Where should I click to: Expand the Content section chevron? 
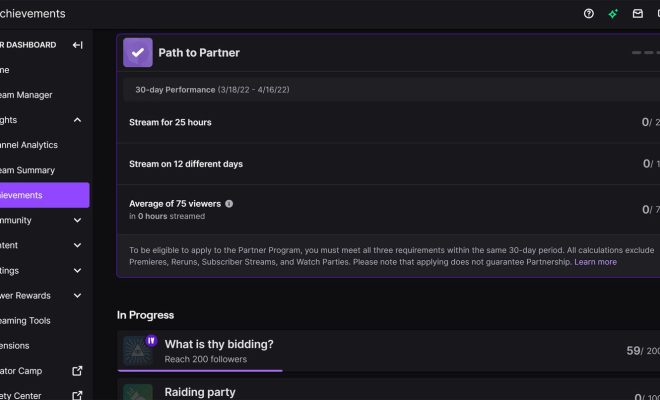[77, 245]
